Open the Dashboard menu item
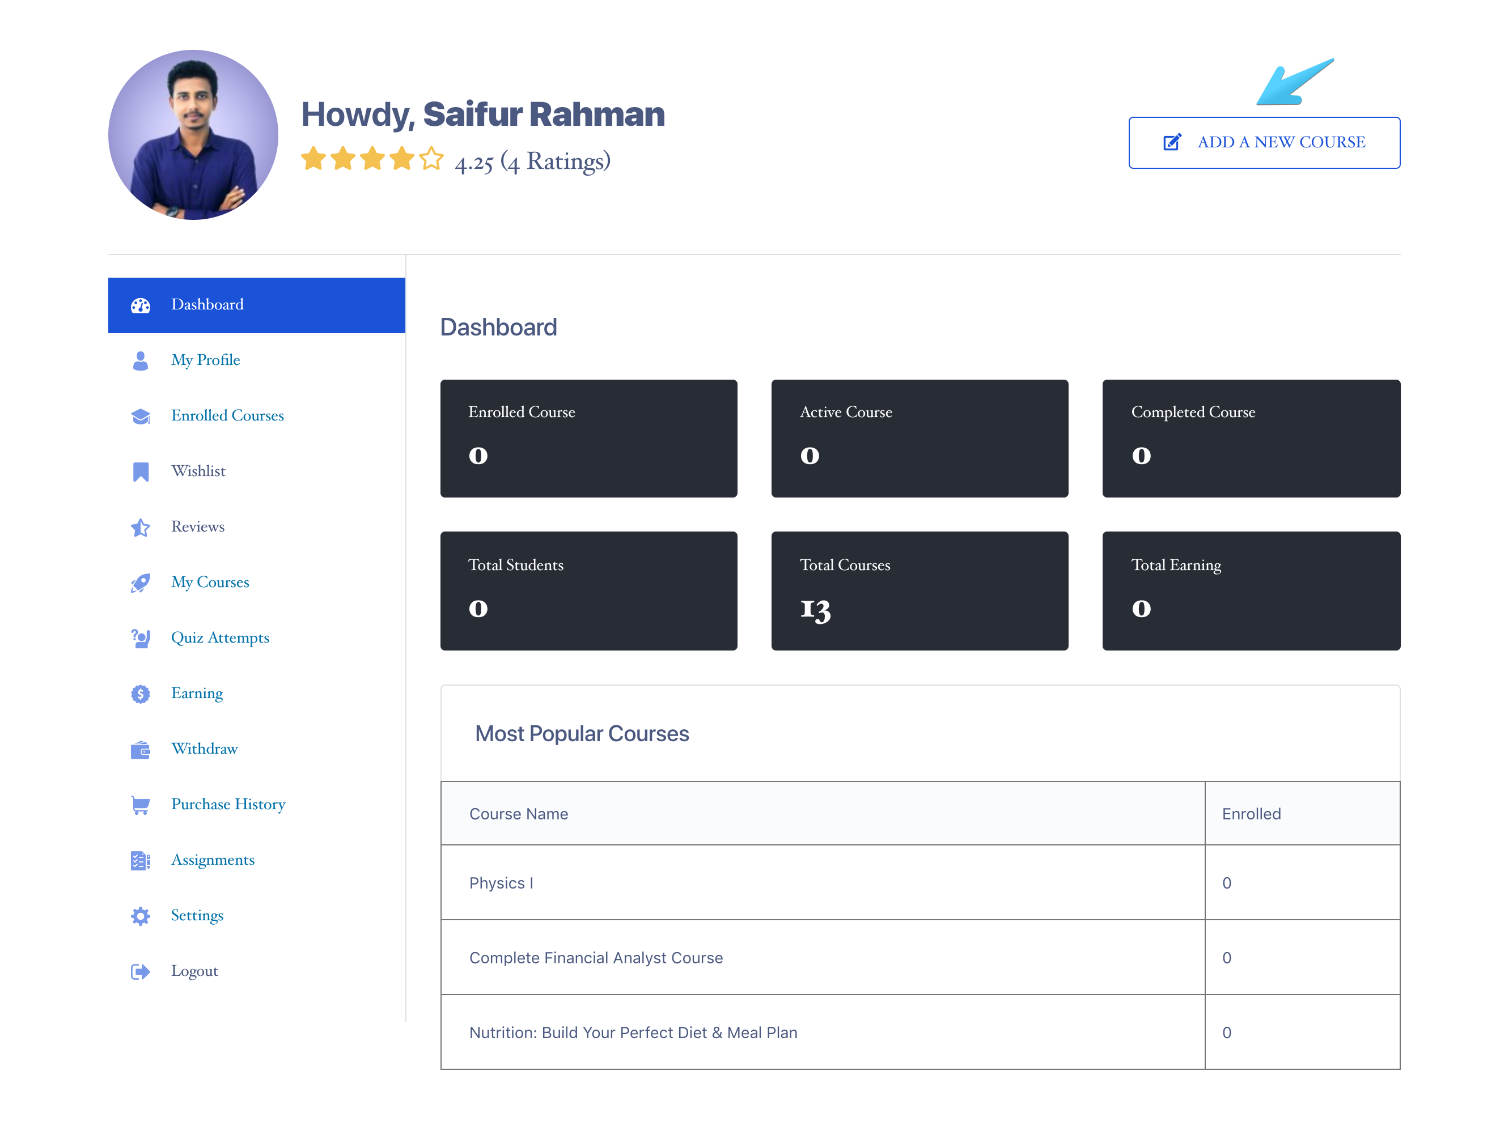 click(256, 305)
